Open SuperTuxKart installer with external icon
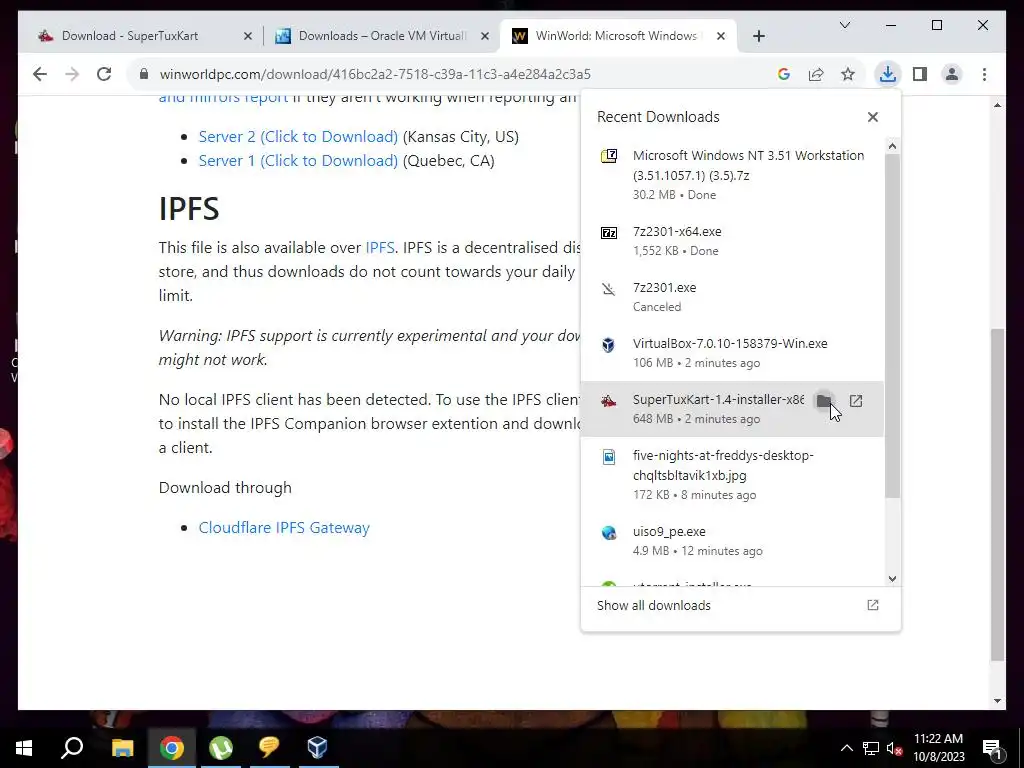Image resolution: width=1024 pixels, height=768 pixels. pos(856,400)
